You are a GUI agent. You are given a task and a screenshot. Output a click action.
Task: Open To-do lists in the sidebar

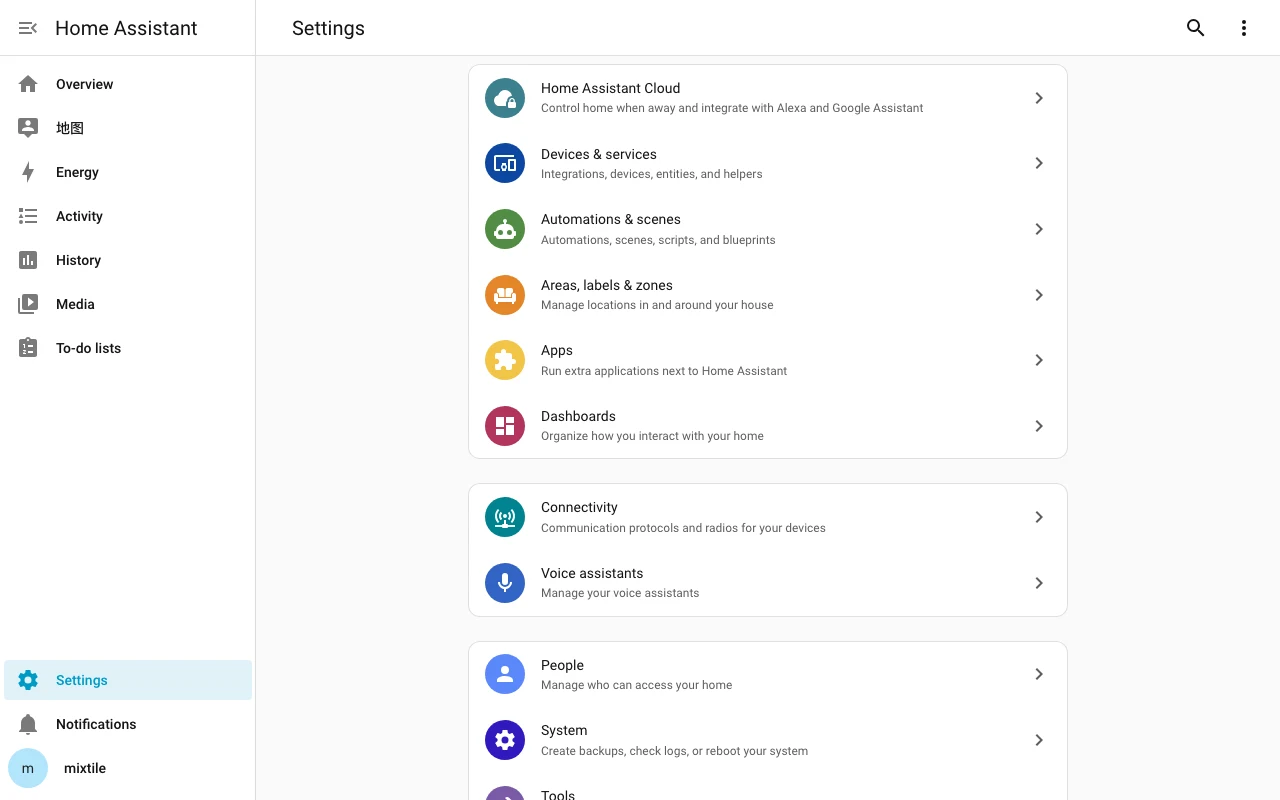click(x=128, y=348)
